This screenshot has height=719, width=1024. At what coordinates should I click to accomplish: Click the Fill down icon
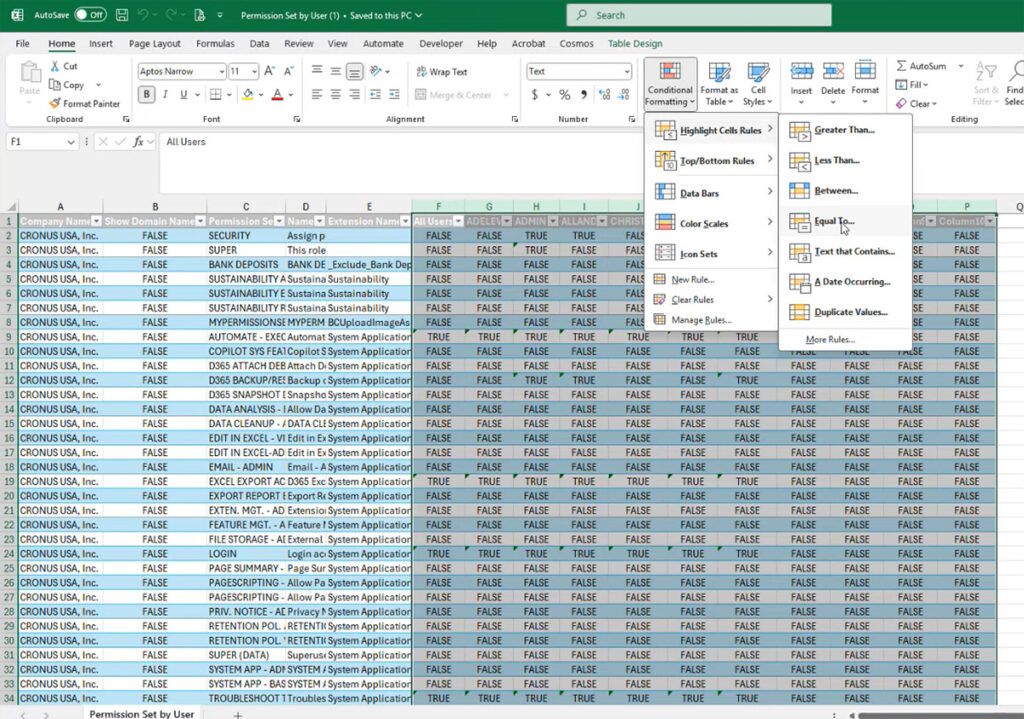901,85
